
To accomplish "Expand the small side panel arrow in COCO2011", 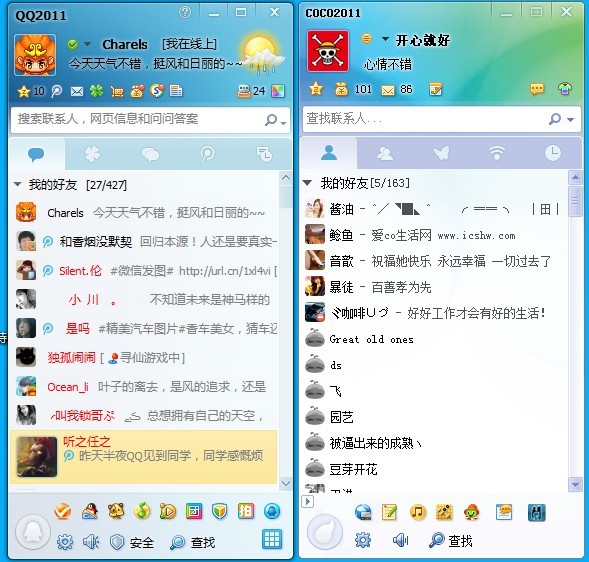I will (x=307, y=502).
